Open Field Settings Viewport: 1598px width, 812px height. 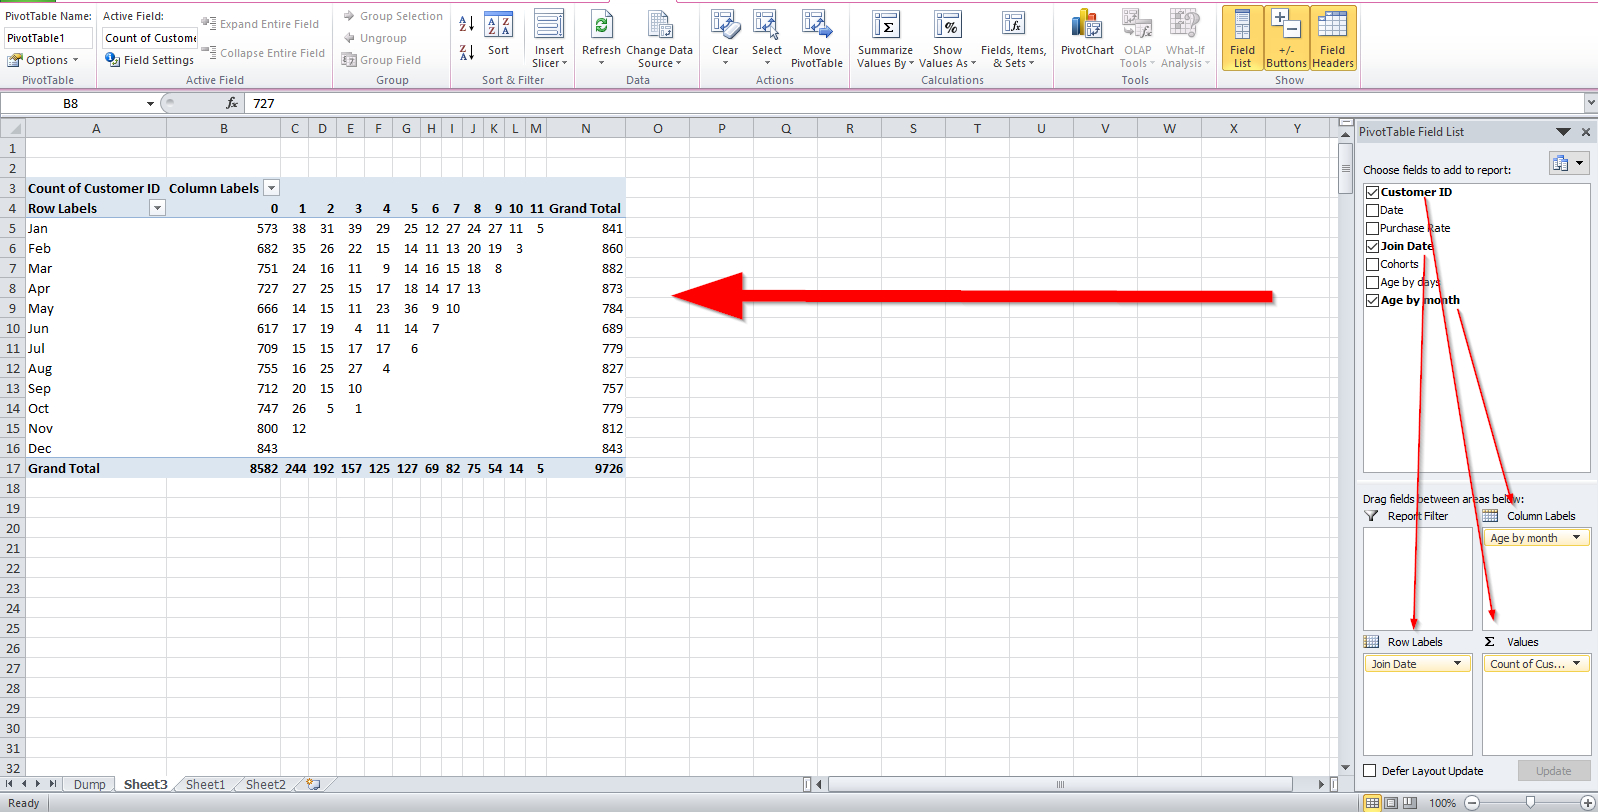point(150,60)
